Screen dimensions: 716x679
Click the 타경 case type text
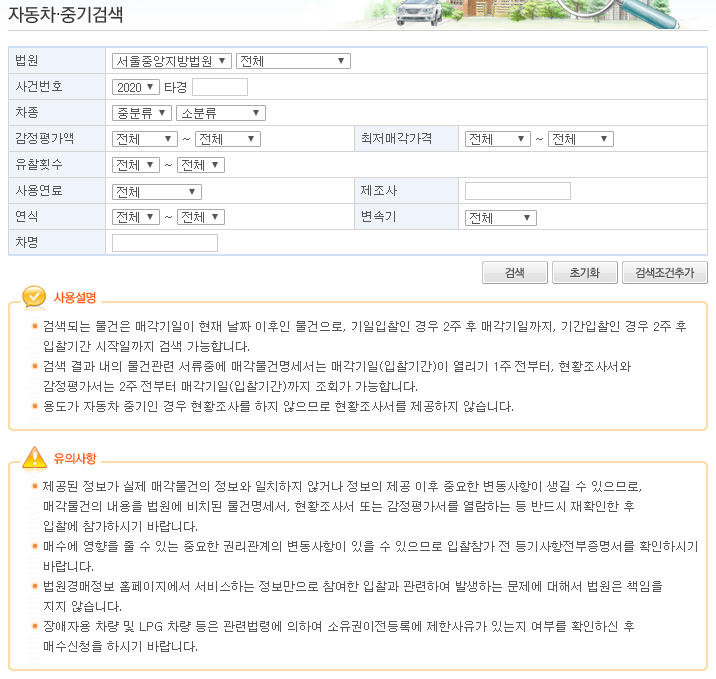coord(175,87)
